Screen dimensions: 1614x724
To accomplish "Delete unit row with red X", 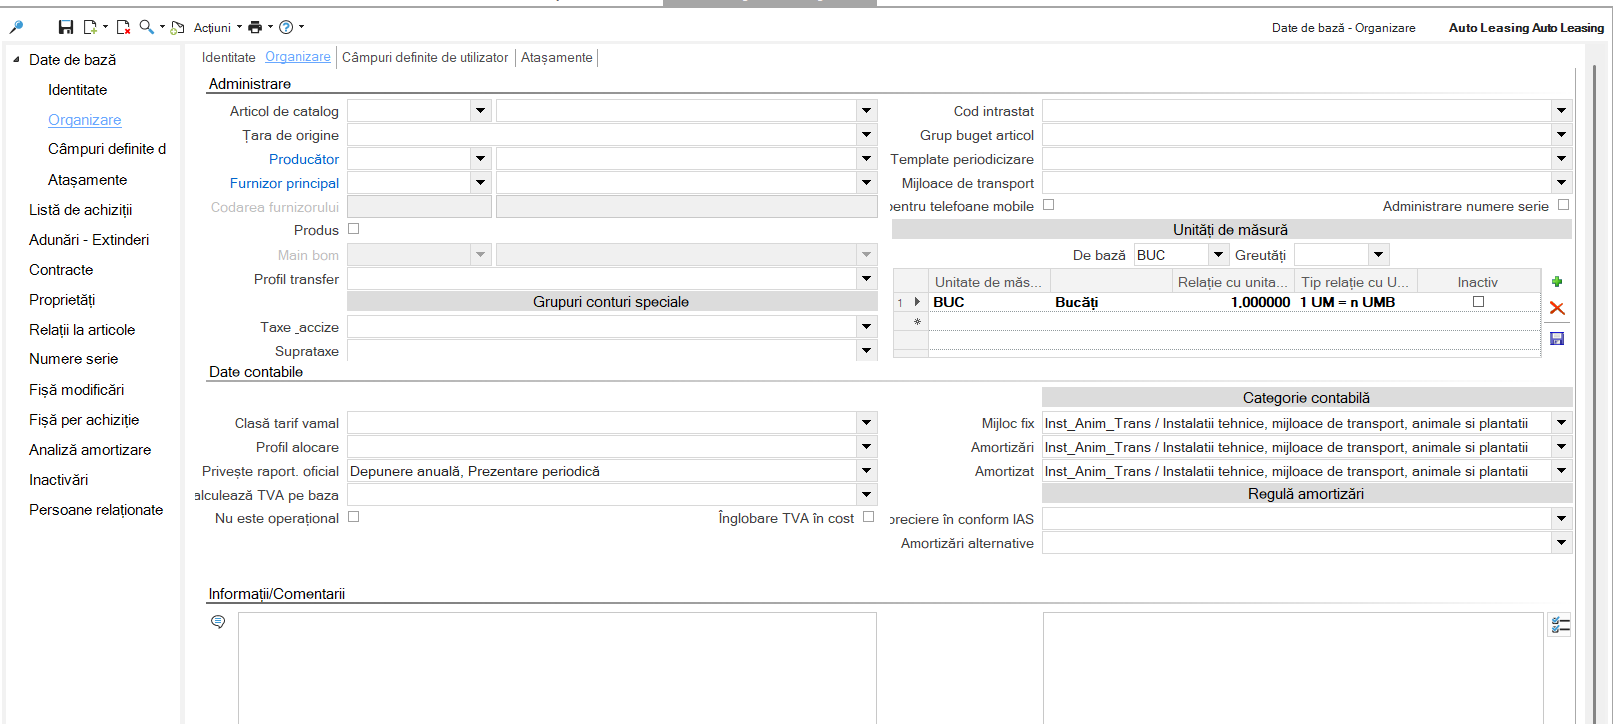I will (x=1557, y=308).
